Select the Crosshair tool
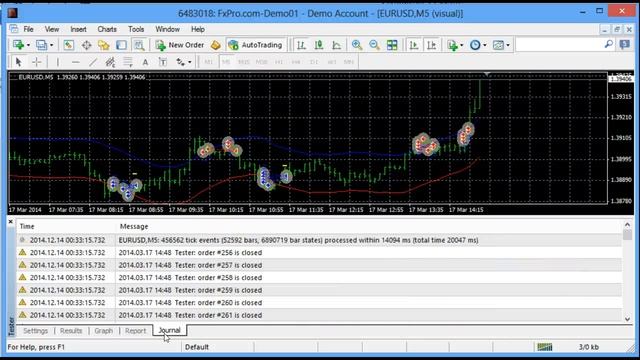The height and width of the screenshot is (360, 640). click(36, 62)
